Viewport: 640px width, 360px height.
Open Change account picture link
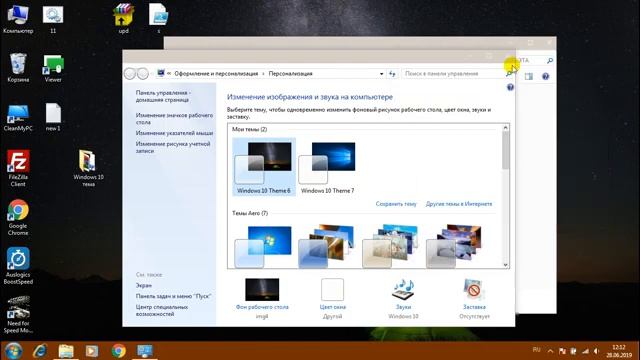coord(173,147)
